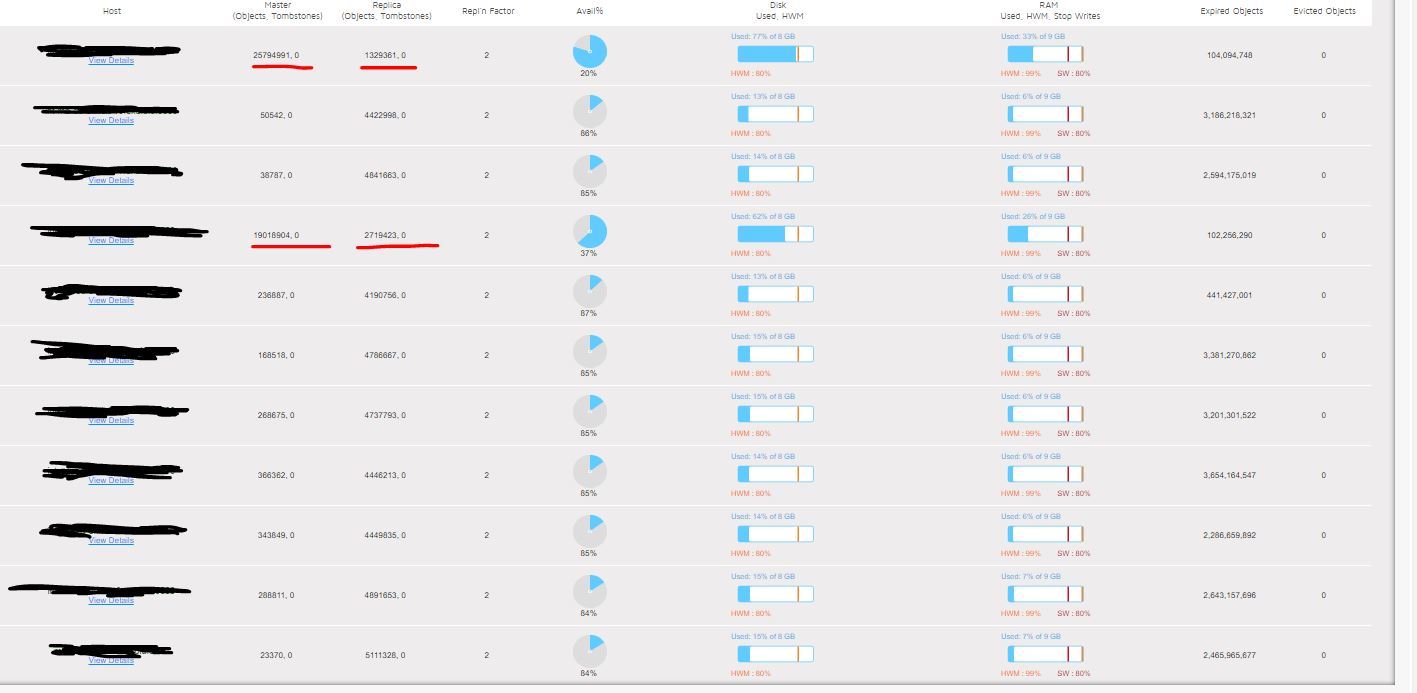
Task: Click the disk bar in the 50542 row
Action: pyautogui.click(x=775, y=114)
